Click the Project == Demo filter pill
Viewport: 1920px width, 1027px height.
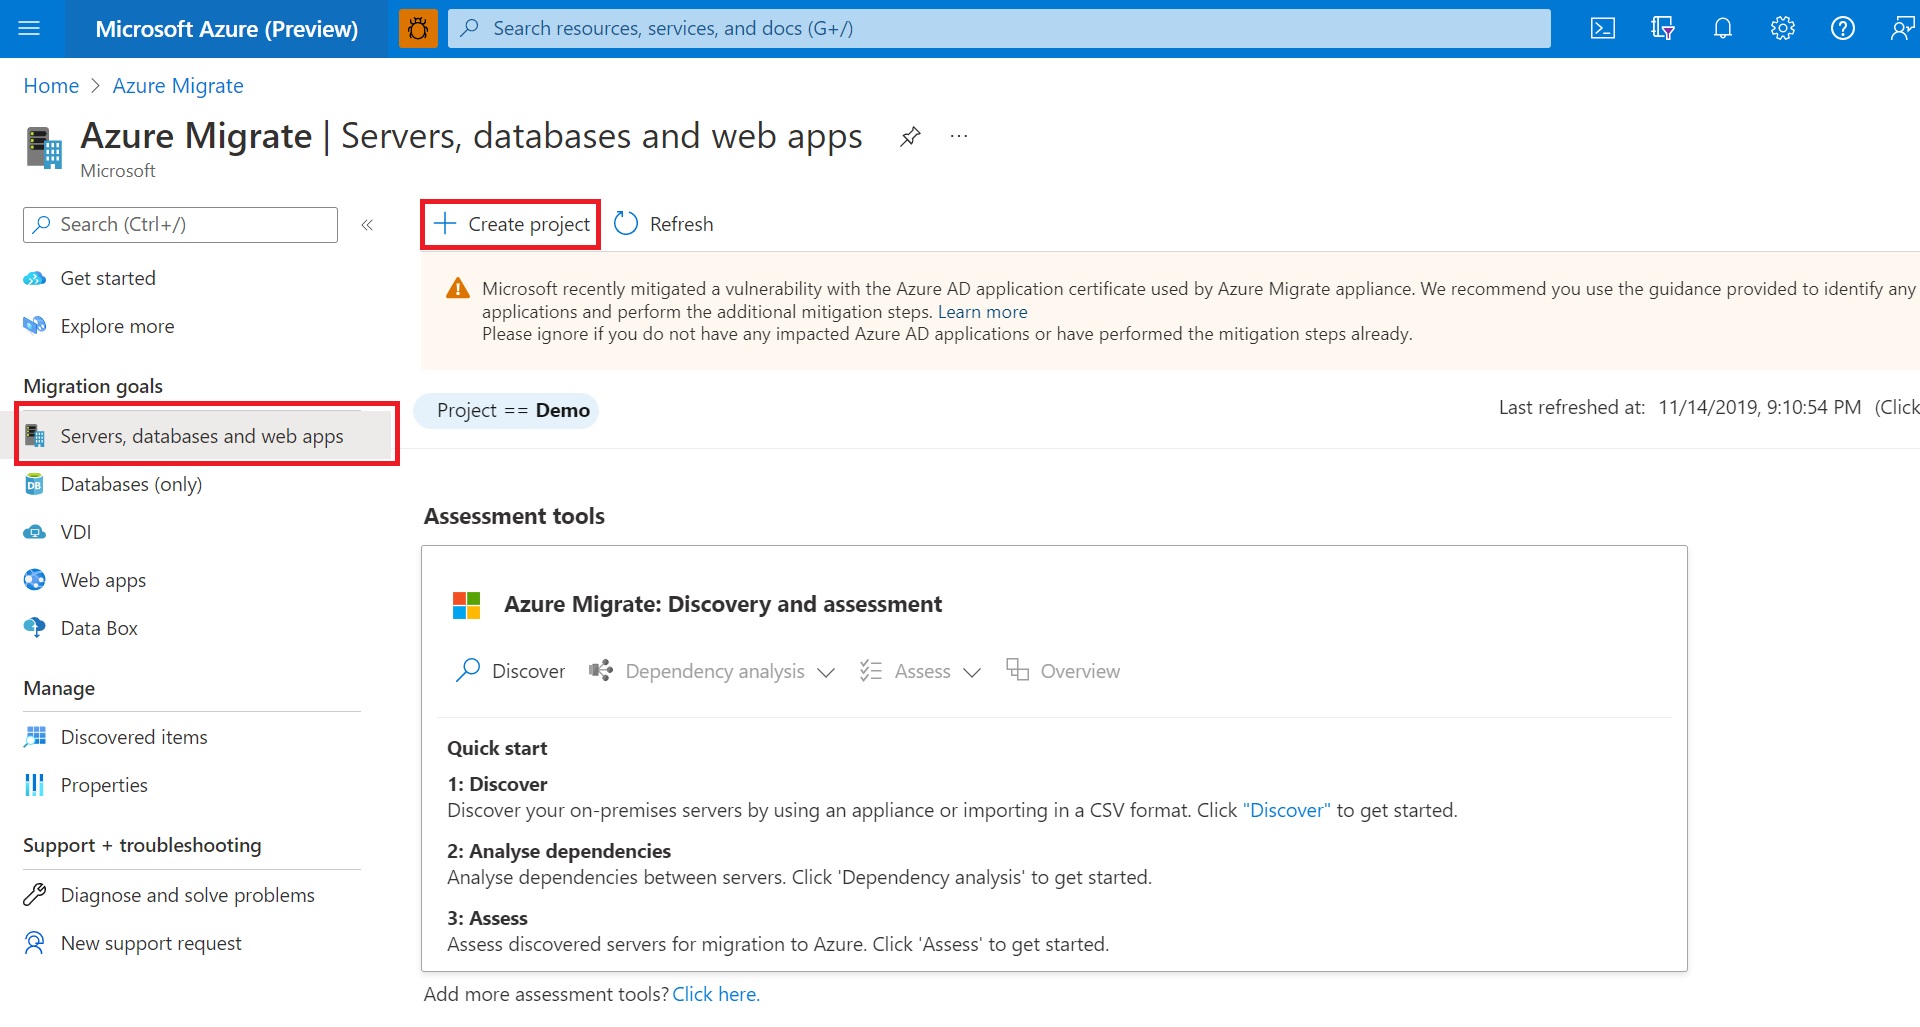(506, 410)
